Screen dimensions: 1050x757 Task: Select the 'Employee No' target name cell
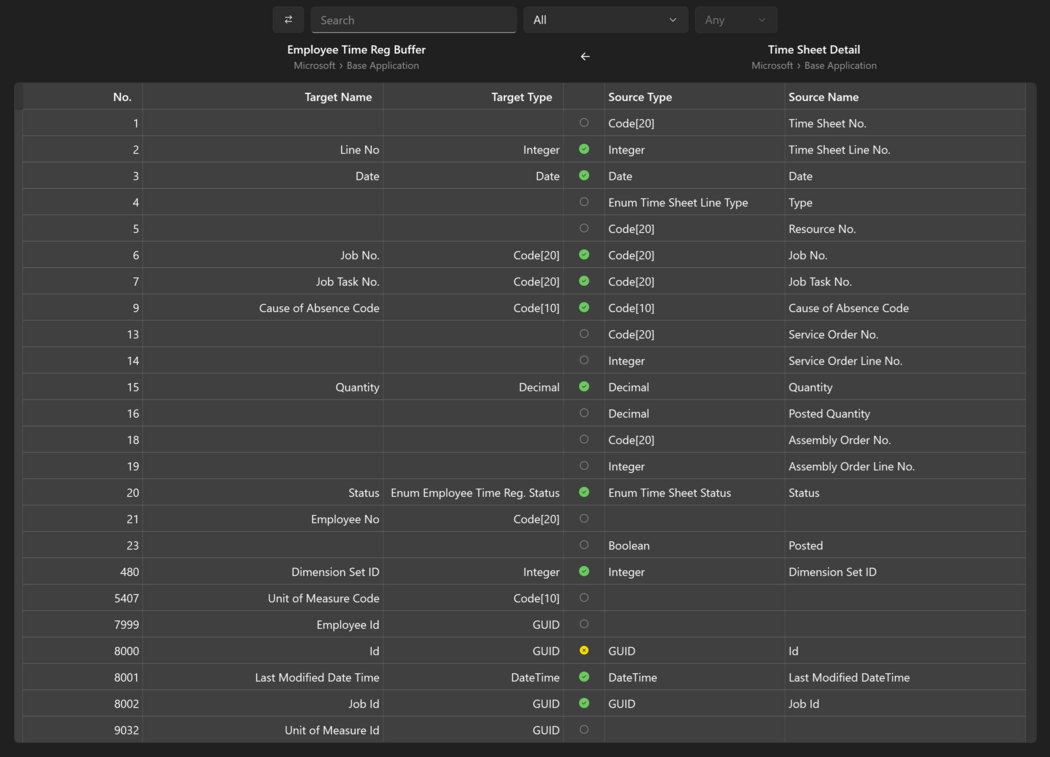click(262, 519)
